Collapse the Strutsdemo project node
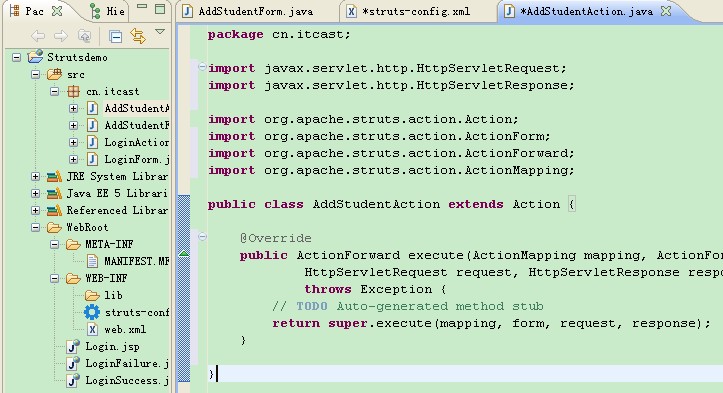Image resolution: width=723 pixels, height=393 pixels. click(17, 58)
